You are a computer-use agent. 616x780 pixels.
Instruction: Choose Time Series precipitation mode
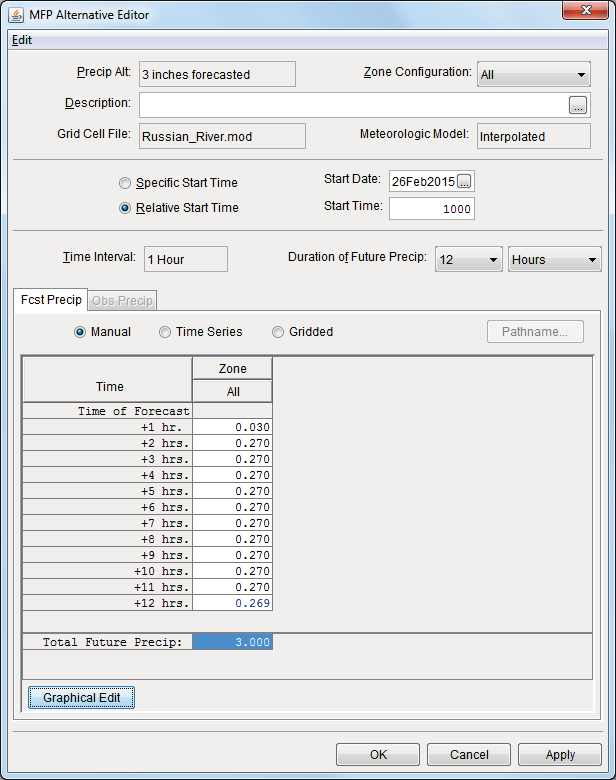166,332
